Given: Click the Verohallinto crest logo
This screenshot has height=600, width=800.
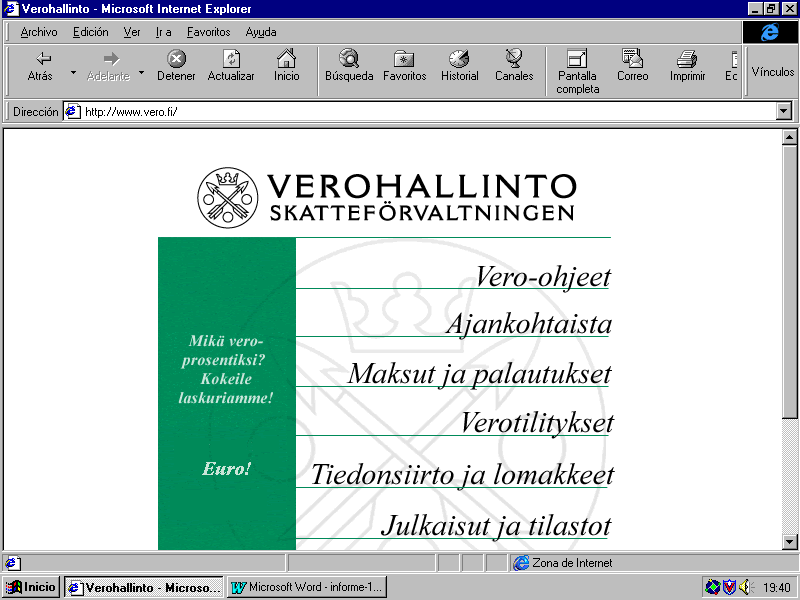Looking at the screenshot, I should point(228,197).
